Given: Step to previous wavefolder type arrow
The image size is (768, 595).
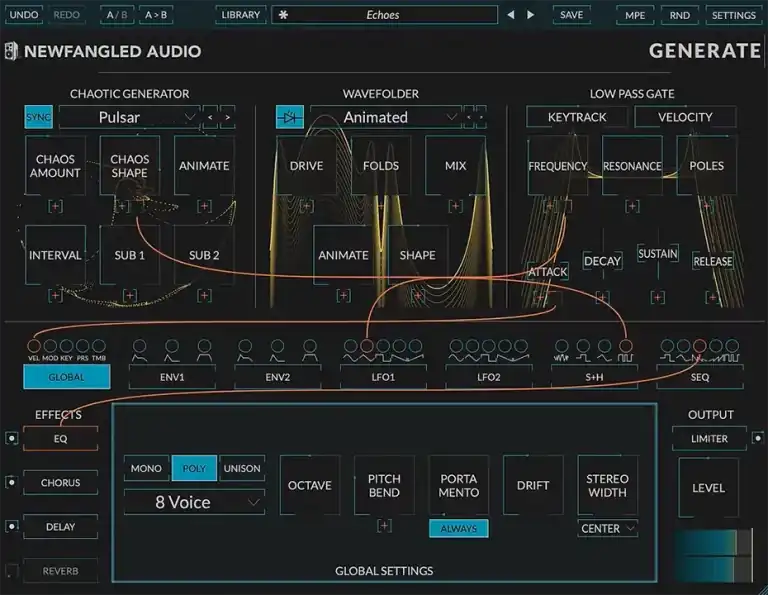Looking at the screenshot, I should coord(469,118).
